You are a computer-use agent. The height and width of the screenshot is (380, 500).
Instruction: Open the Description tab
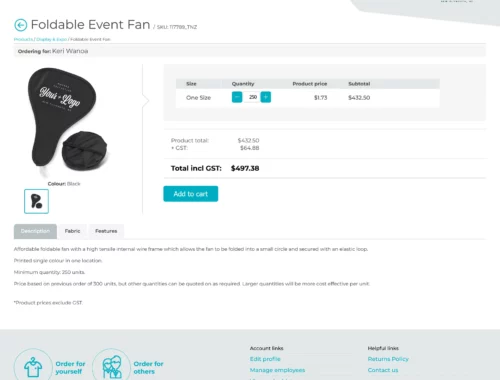coord(35,231)
